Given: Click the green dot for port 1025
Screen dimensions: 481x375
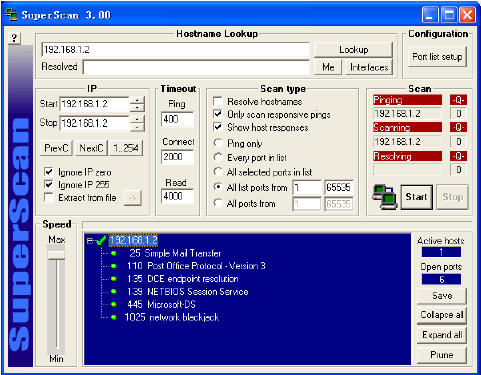Looking at the screenshot, I should (114, 317).
